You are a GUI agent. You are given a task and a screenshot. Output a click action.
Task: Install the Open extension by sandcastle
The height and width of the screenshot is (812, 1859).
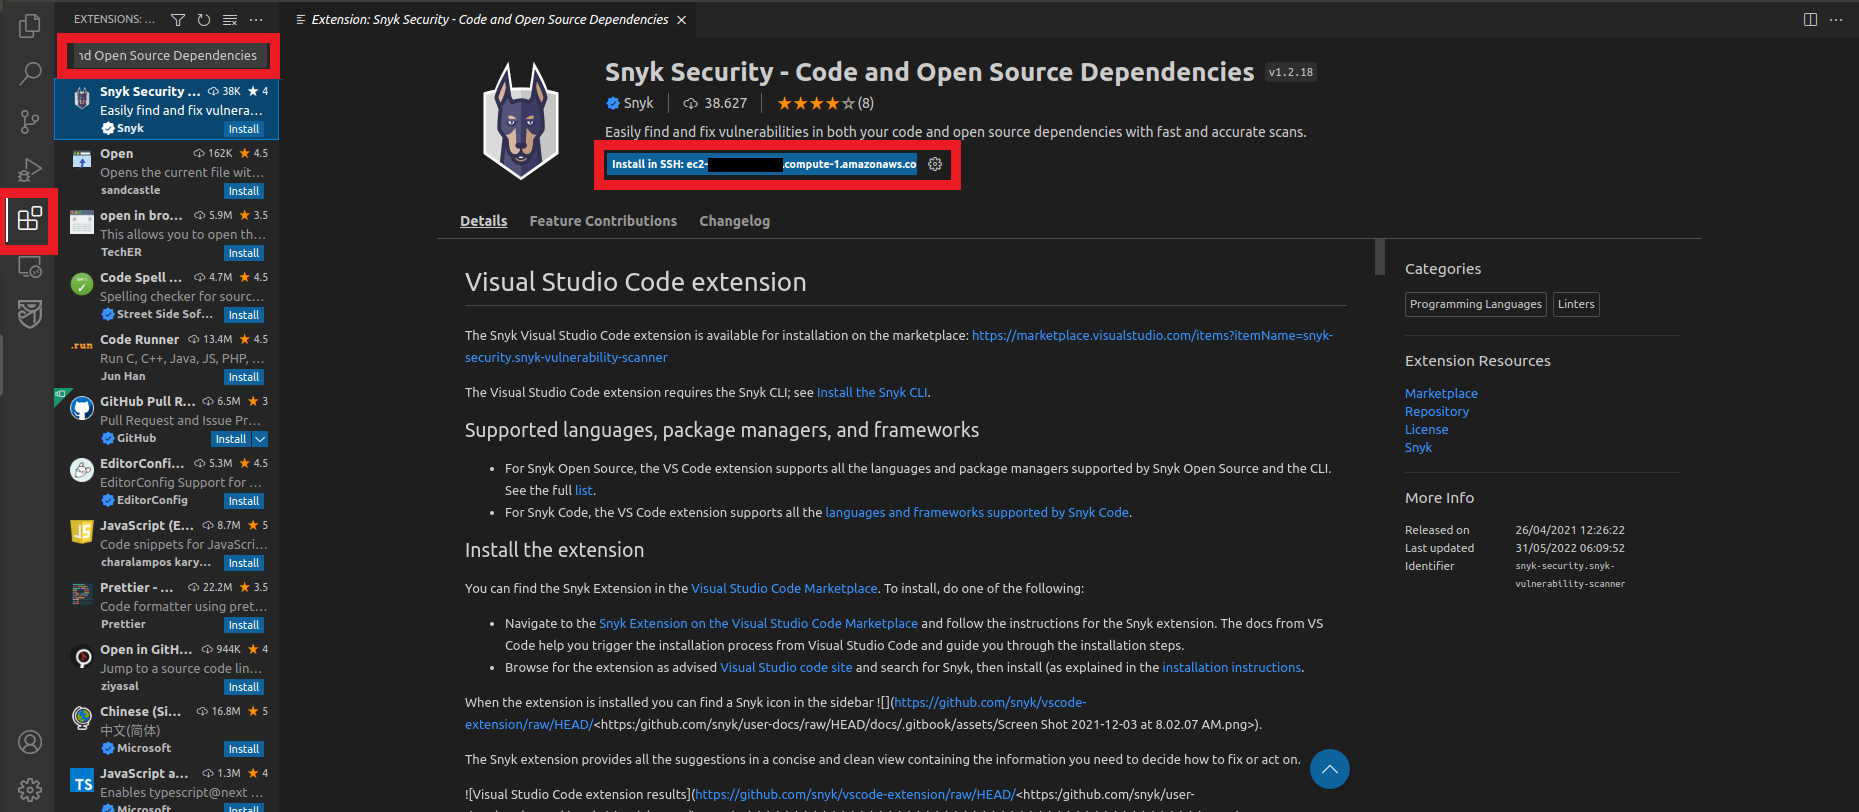(x=244, y=191)
